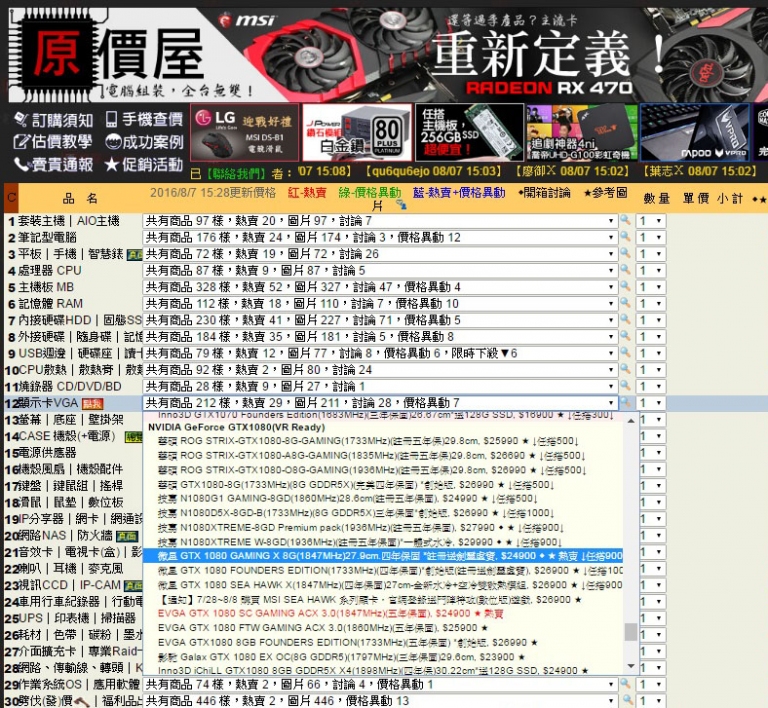Select 微星 GTX 1080 GAMING X 8G option
Screen dimensions: 768x708
[383, 556]
